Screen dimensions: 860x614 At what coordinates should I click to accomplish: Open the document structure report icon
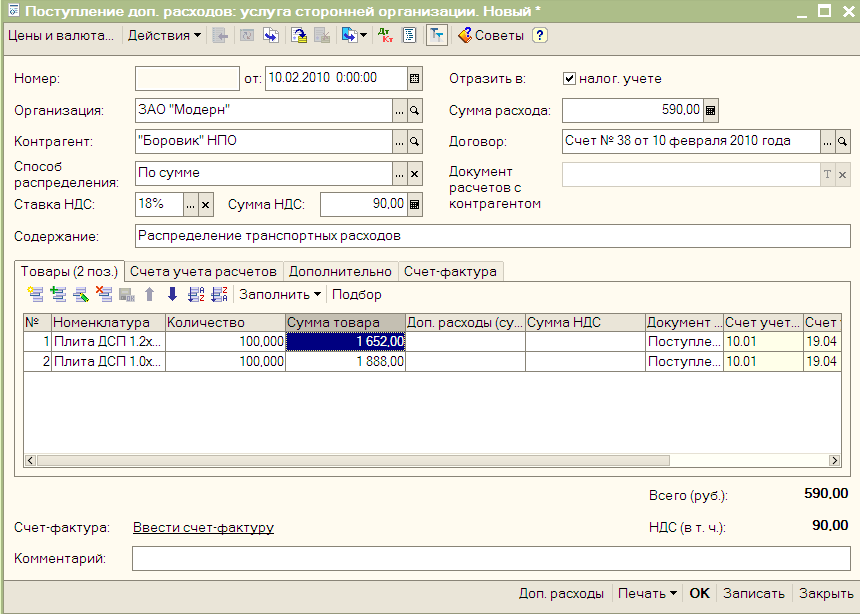click(x=410, y=36)
